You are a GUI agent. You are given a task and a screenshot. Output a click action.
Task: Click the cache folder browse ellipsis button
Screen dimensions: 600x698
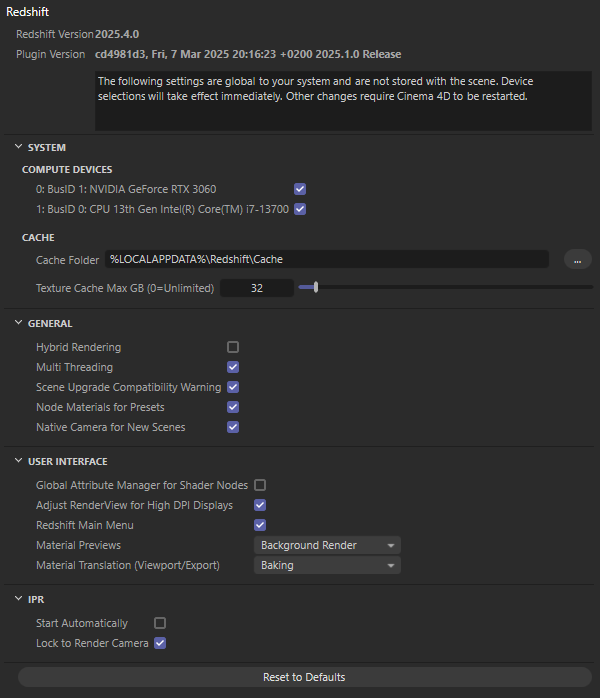(578, 260)
